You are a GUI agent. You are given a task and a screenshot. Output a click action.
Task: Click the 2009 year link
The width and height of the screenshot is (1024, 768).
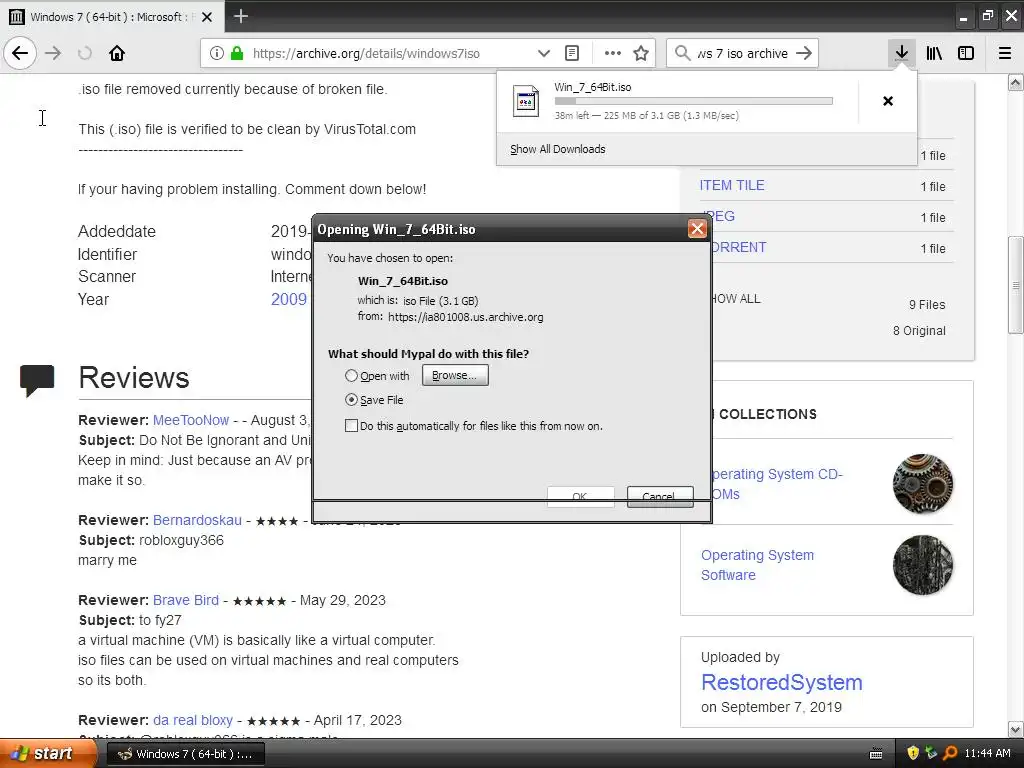click(289, 299)
